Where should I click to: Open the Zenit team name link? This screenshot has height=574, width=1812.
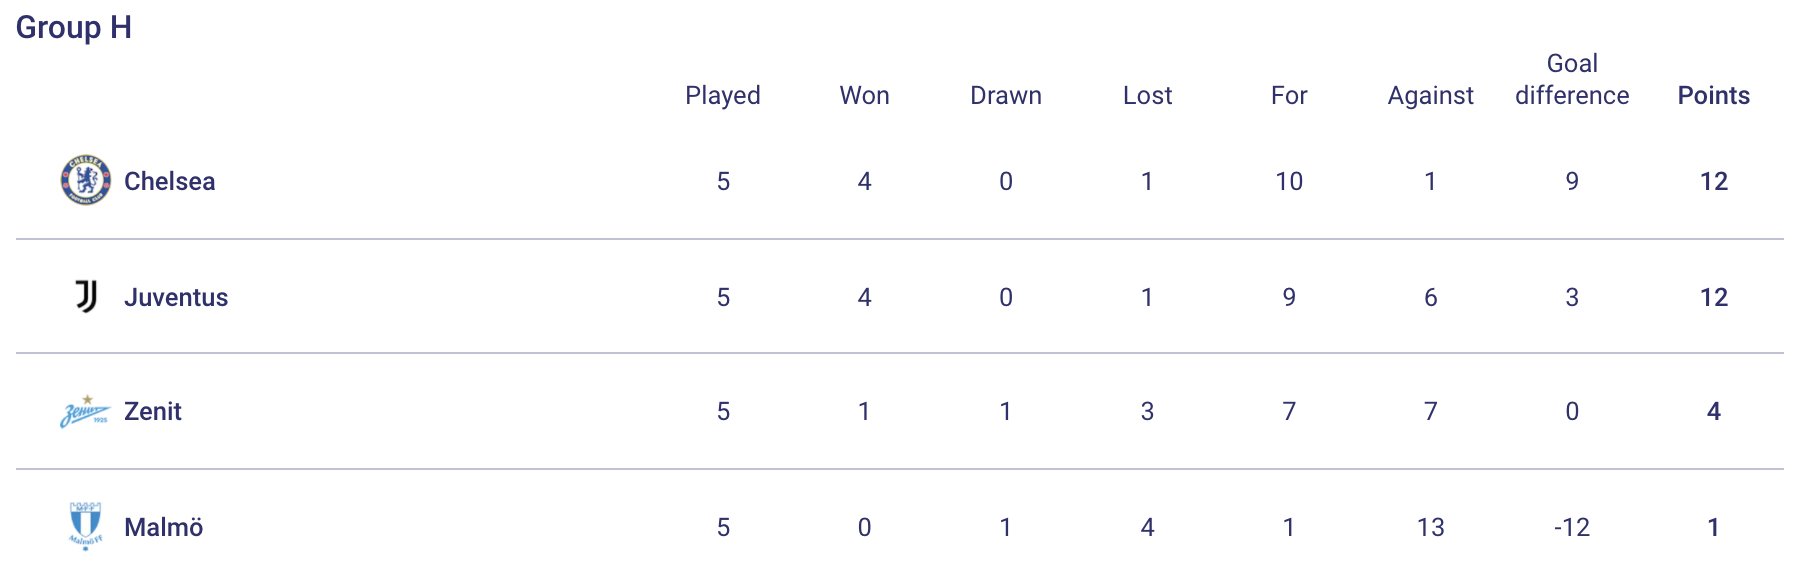pos(153,411)
